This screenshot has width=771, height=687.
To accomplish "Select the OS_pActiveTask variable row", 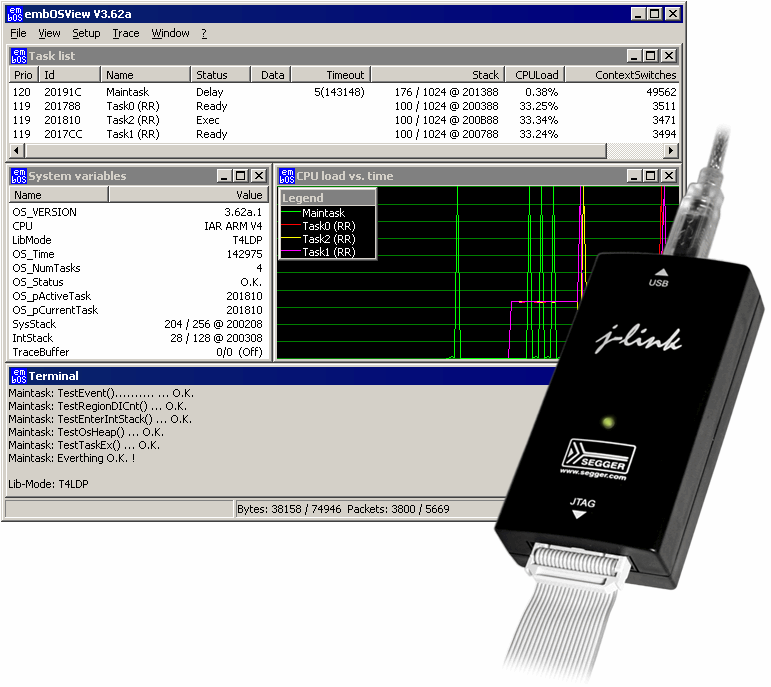I will pyautogui.click(x=138, y=296).
